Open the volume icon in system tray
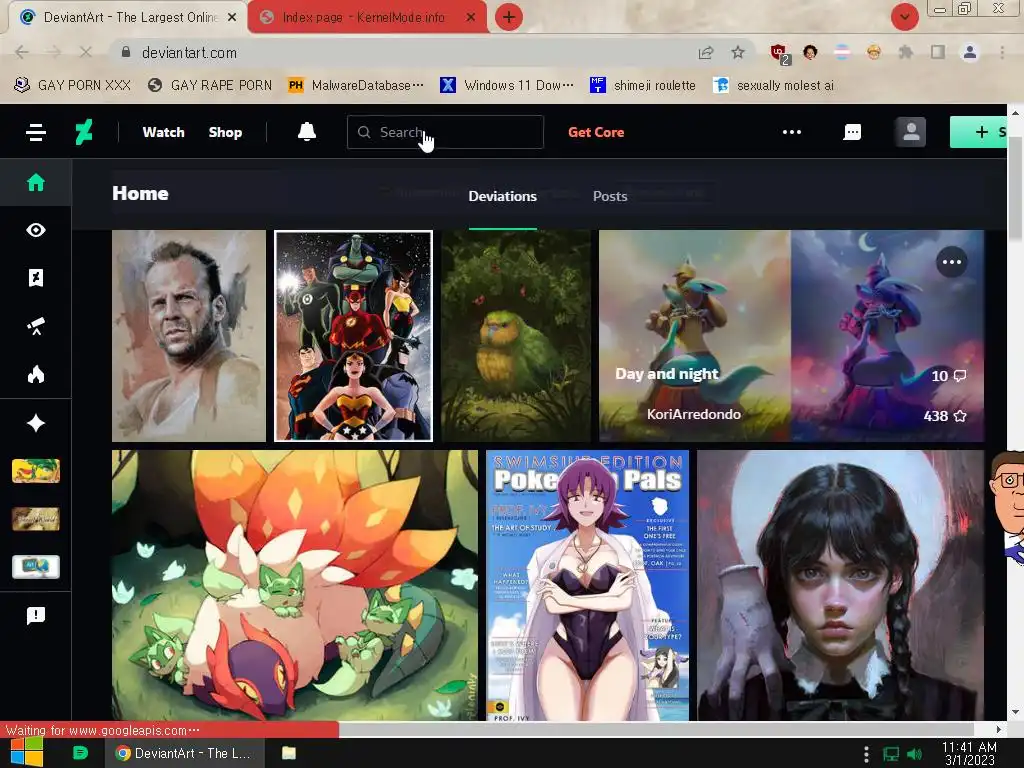Image resolution: width=1024 pixels, height=768 pixels. point(915,754)
